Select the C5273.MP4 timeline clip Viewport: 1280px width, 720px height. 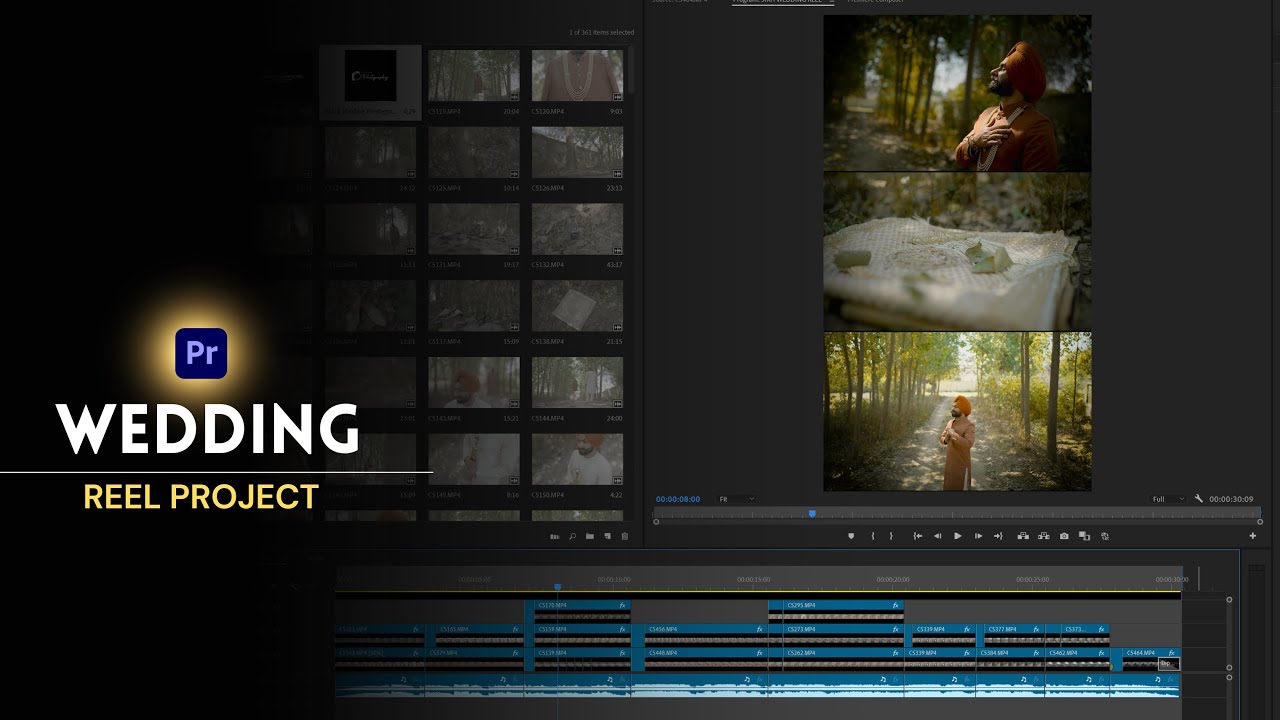pos(835,635)
